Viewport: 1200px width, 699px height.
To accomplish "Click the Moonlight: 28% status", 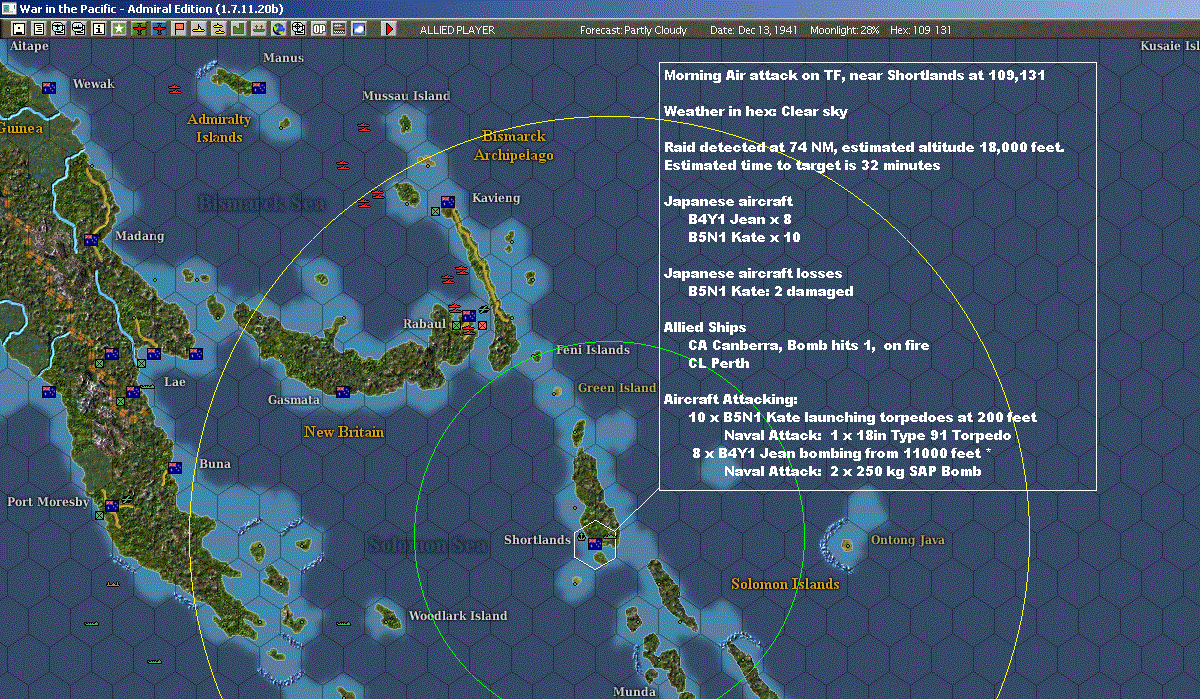I will click(846, 30).
